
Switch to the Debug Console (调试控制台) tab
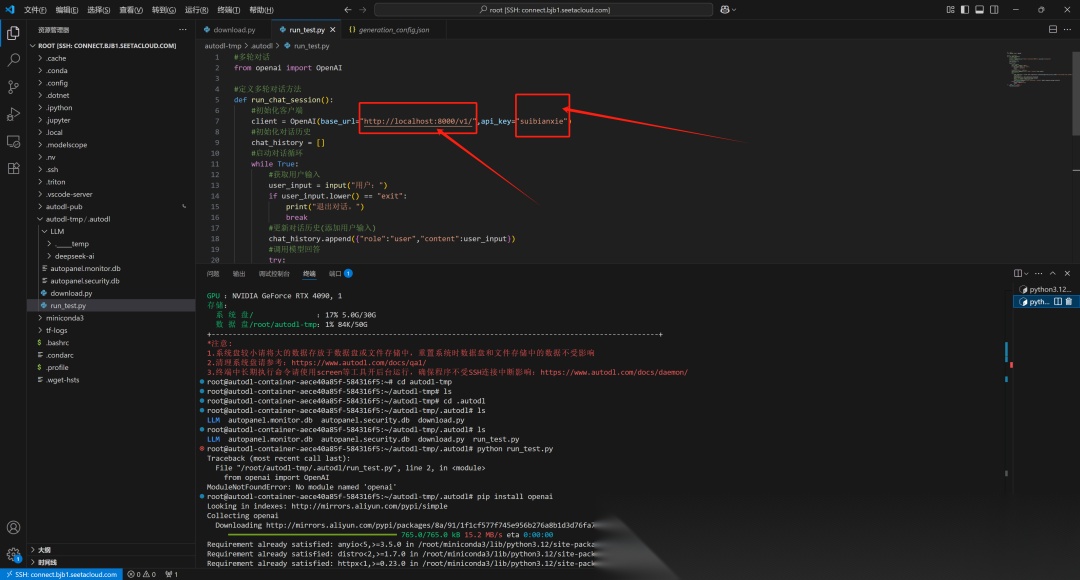pyautogui.click(x=274, y=273)
